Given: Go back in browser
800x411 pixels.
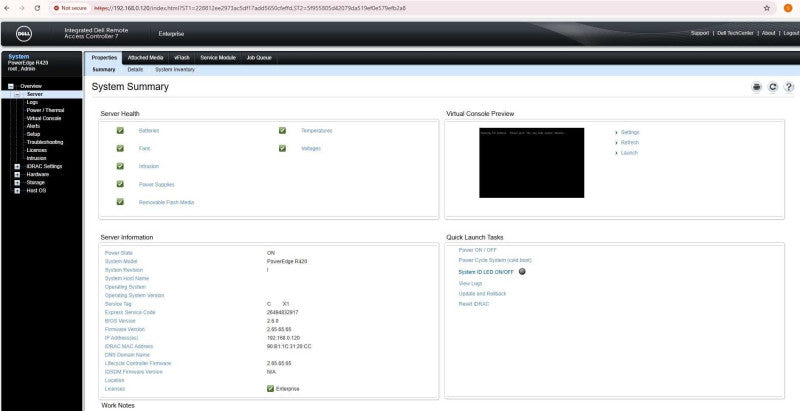Looking at the screenshot, I should pyautogui.click(x=7, y=8).
